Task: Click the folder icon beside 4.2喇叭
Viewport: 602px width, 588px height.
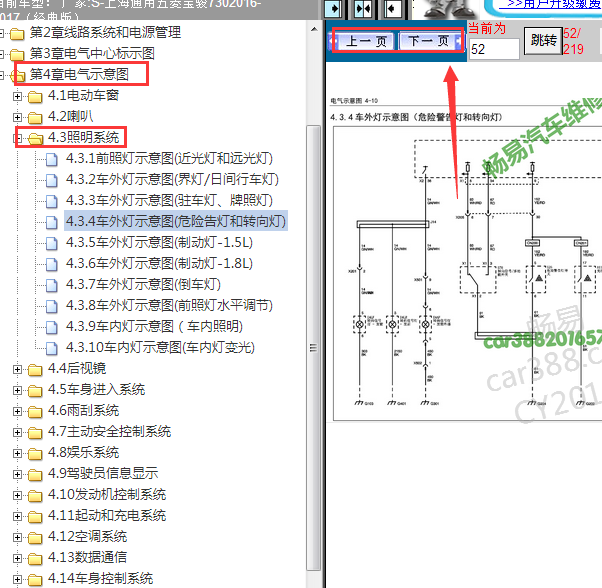Action: click(x=35, y=118)
